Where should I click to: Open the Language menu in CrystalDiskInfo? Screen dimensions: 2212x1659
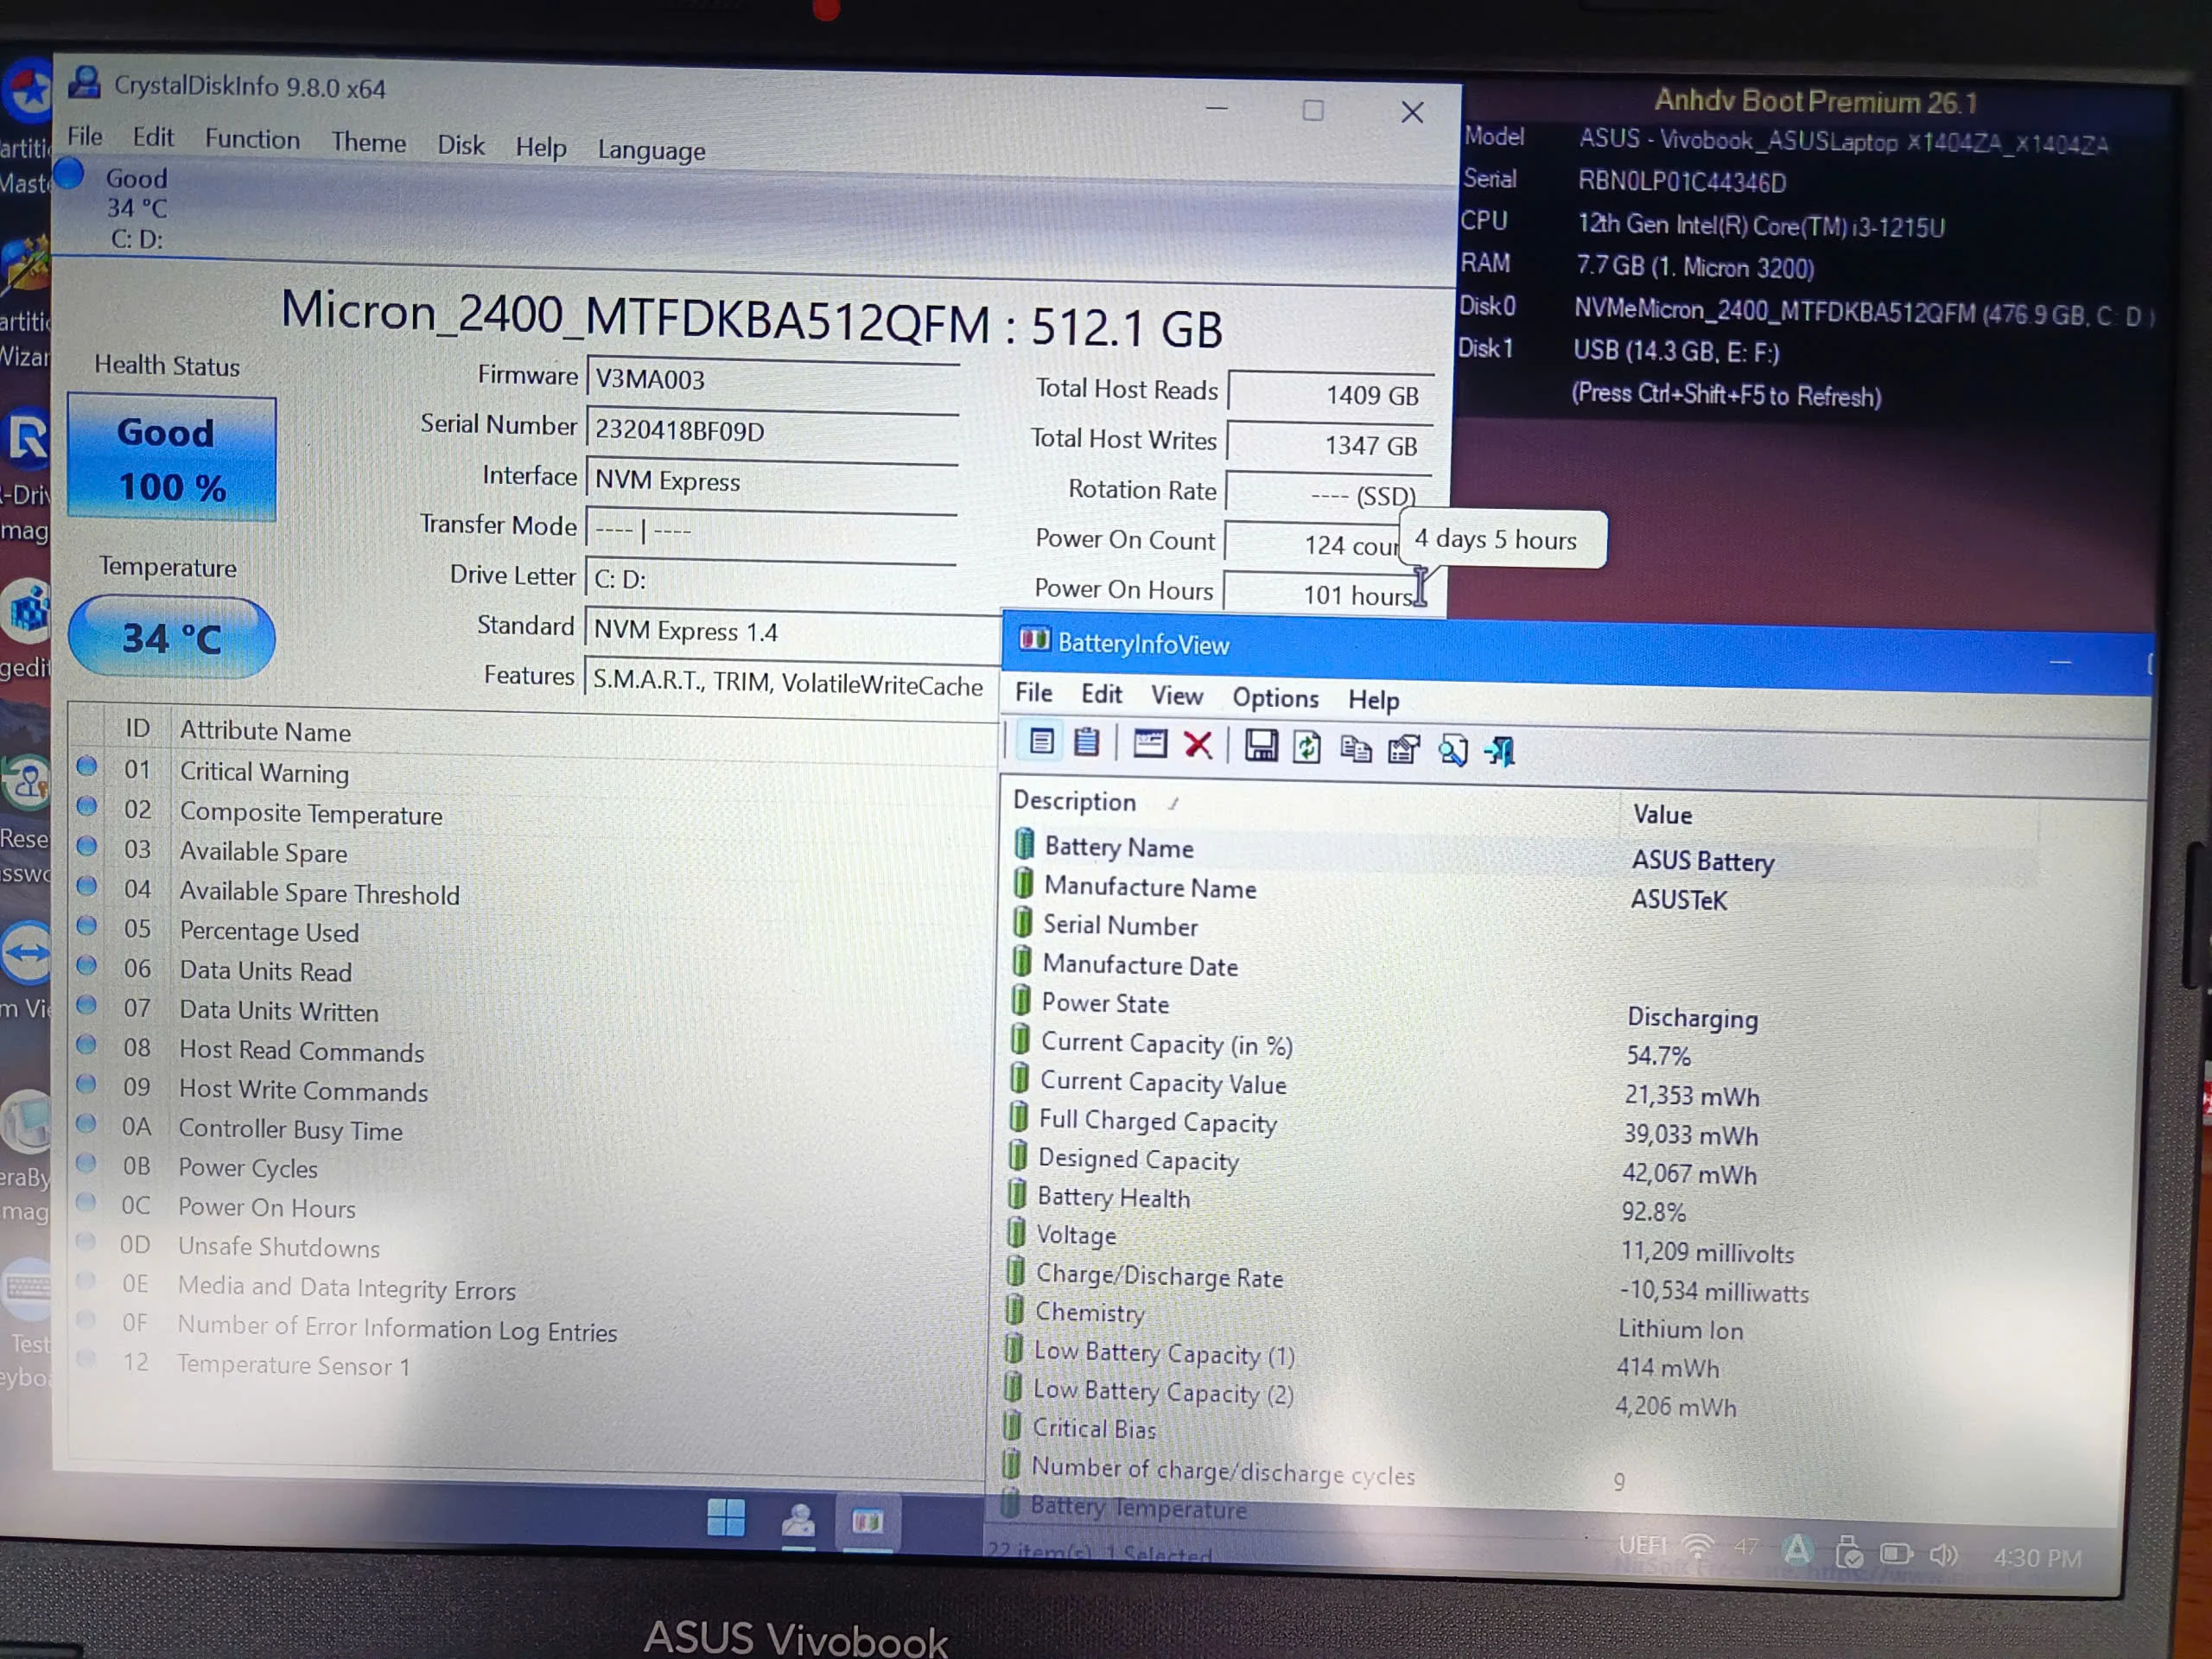652,150
